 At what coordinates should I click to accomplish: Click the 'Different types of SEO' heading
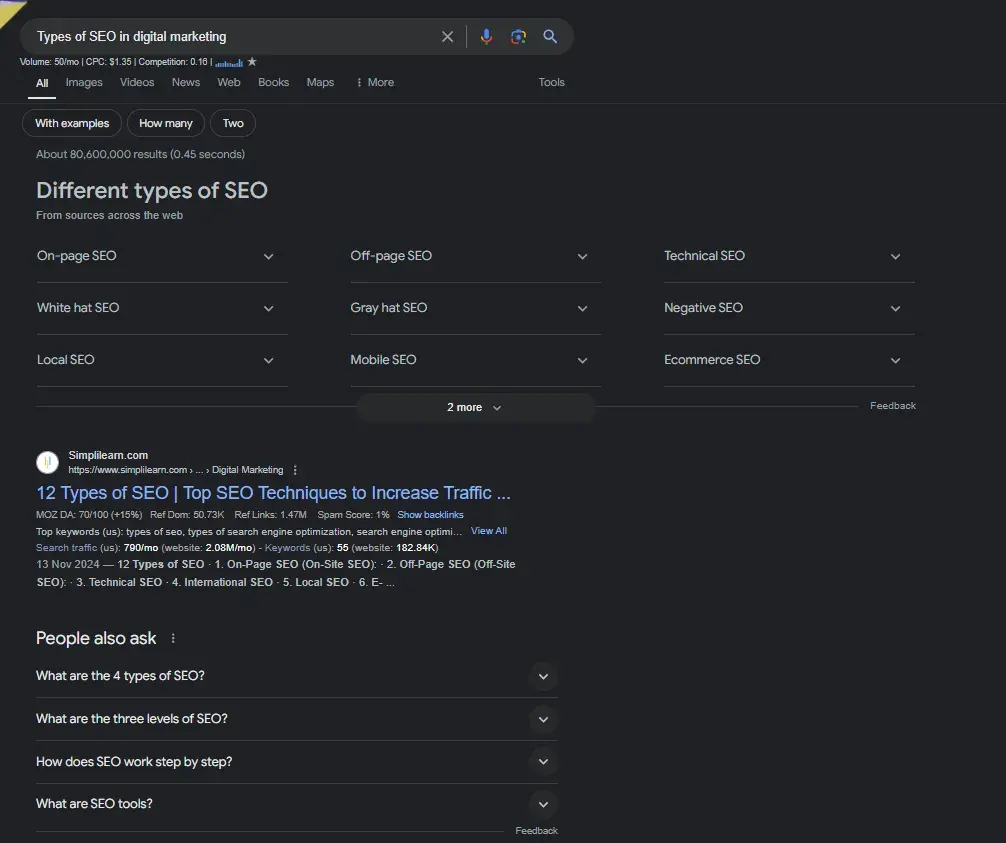coord(152,191)
